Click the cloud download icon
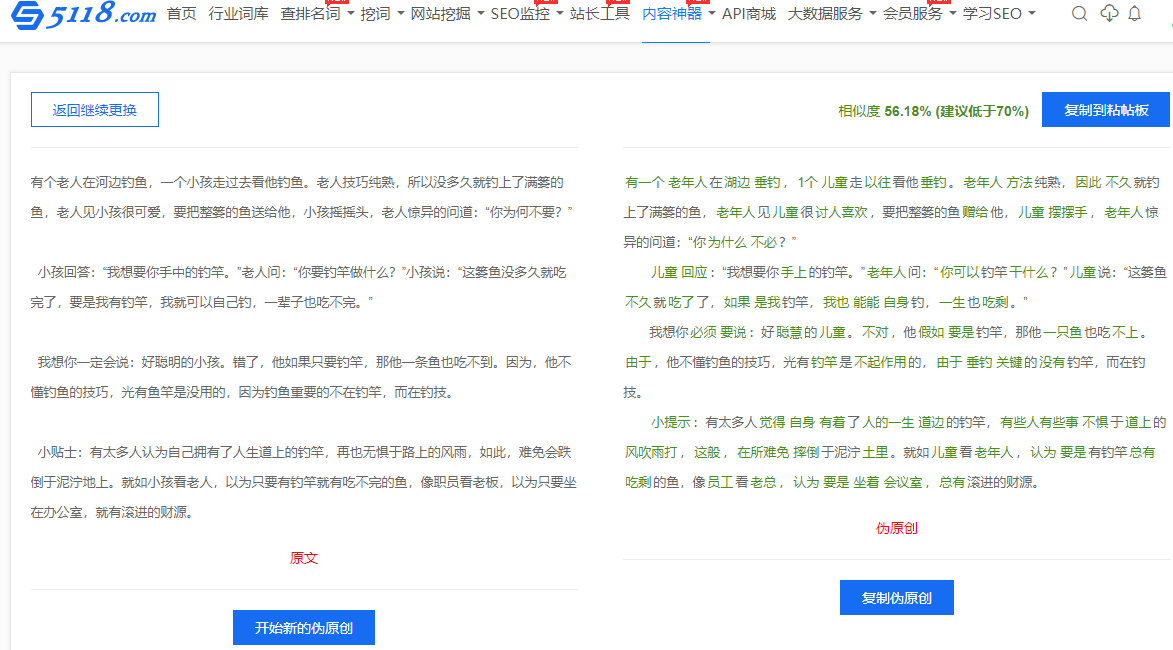Screen dimensions: 1173x650 pyautogui.click(x=1108, y=14)
